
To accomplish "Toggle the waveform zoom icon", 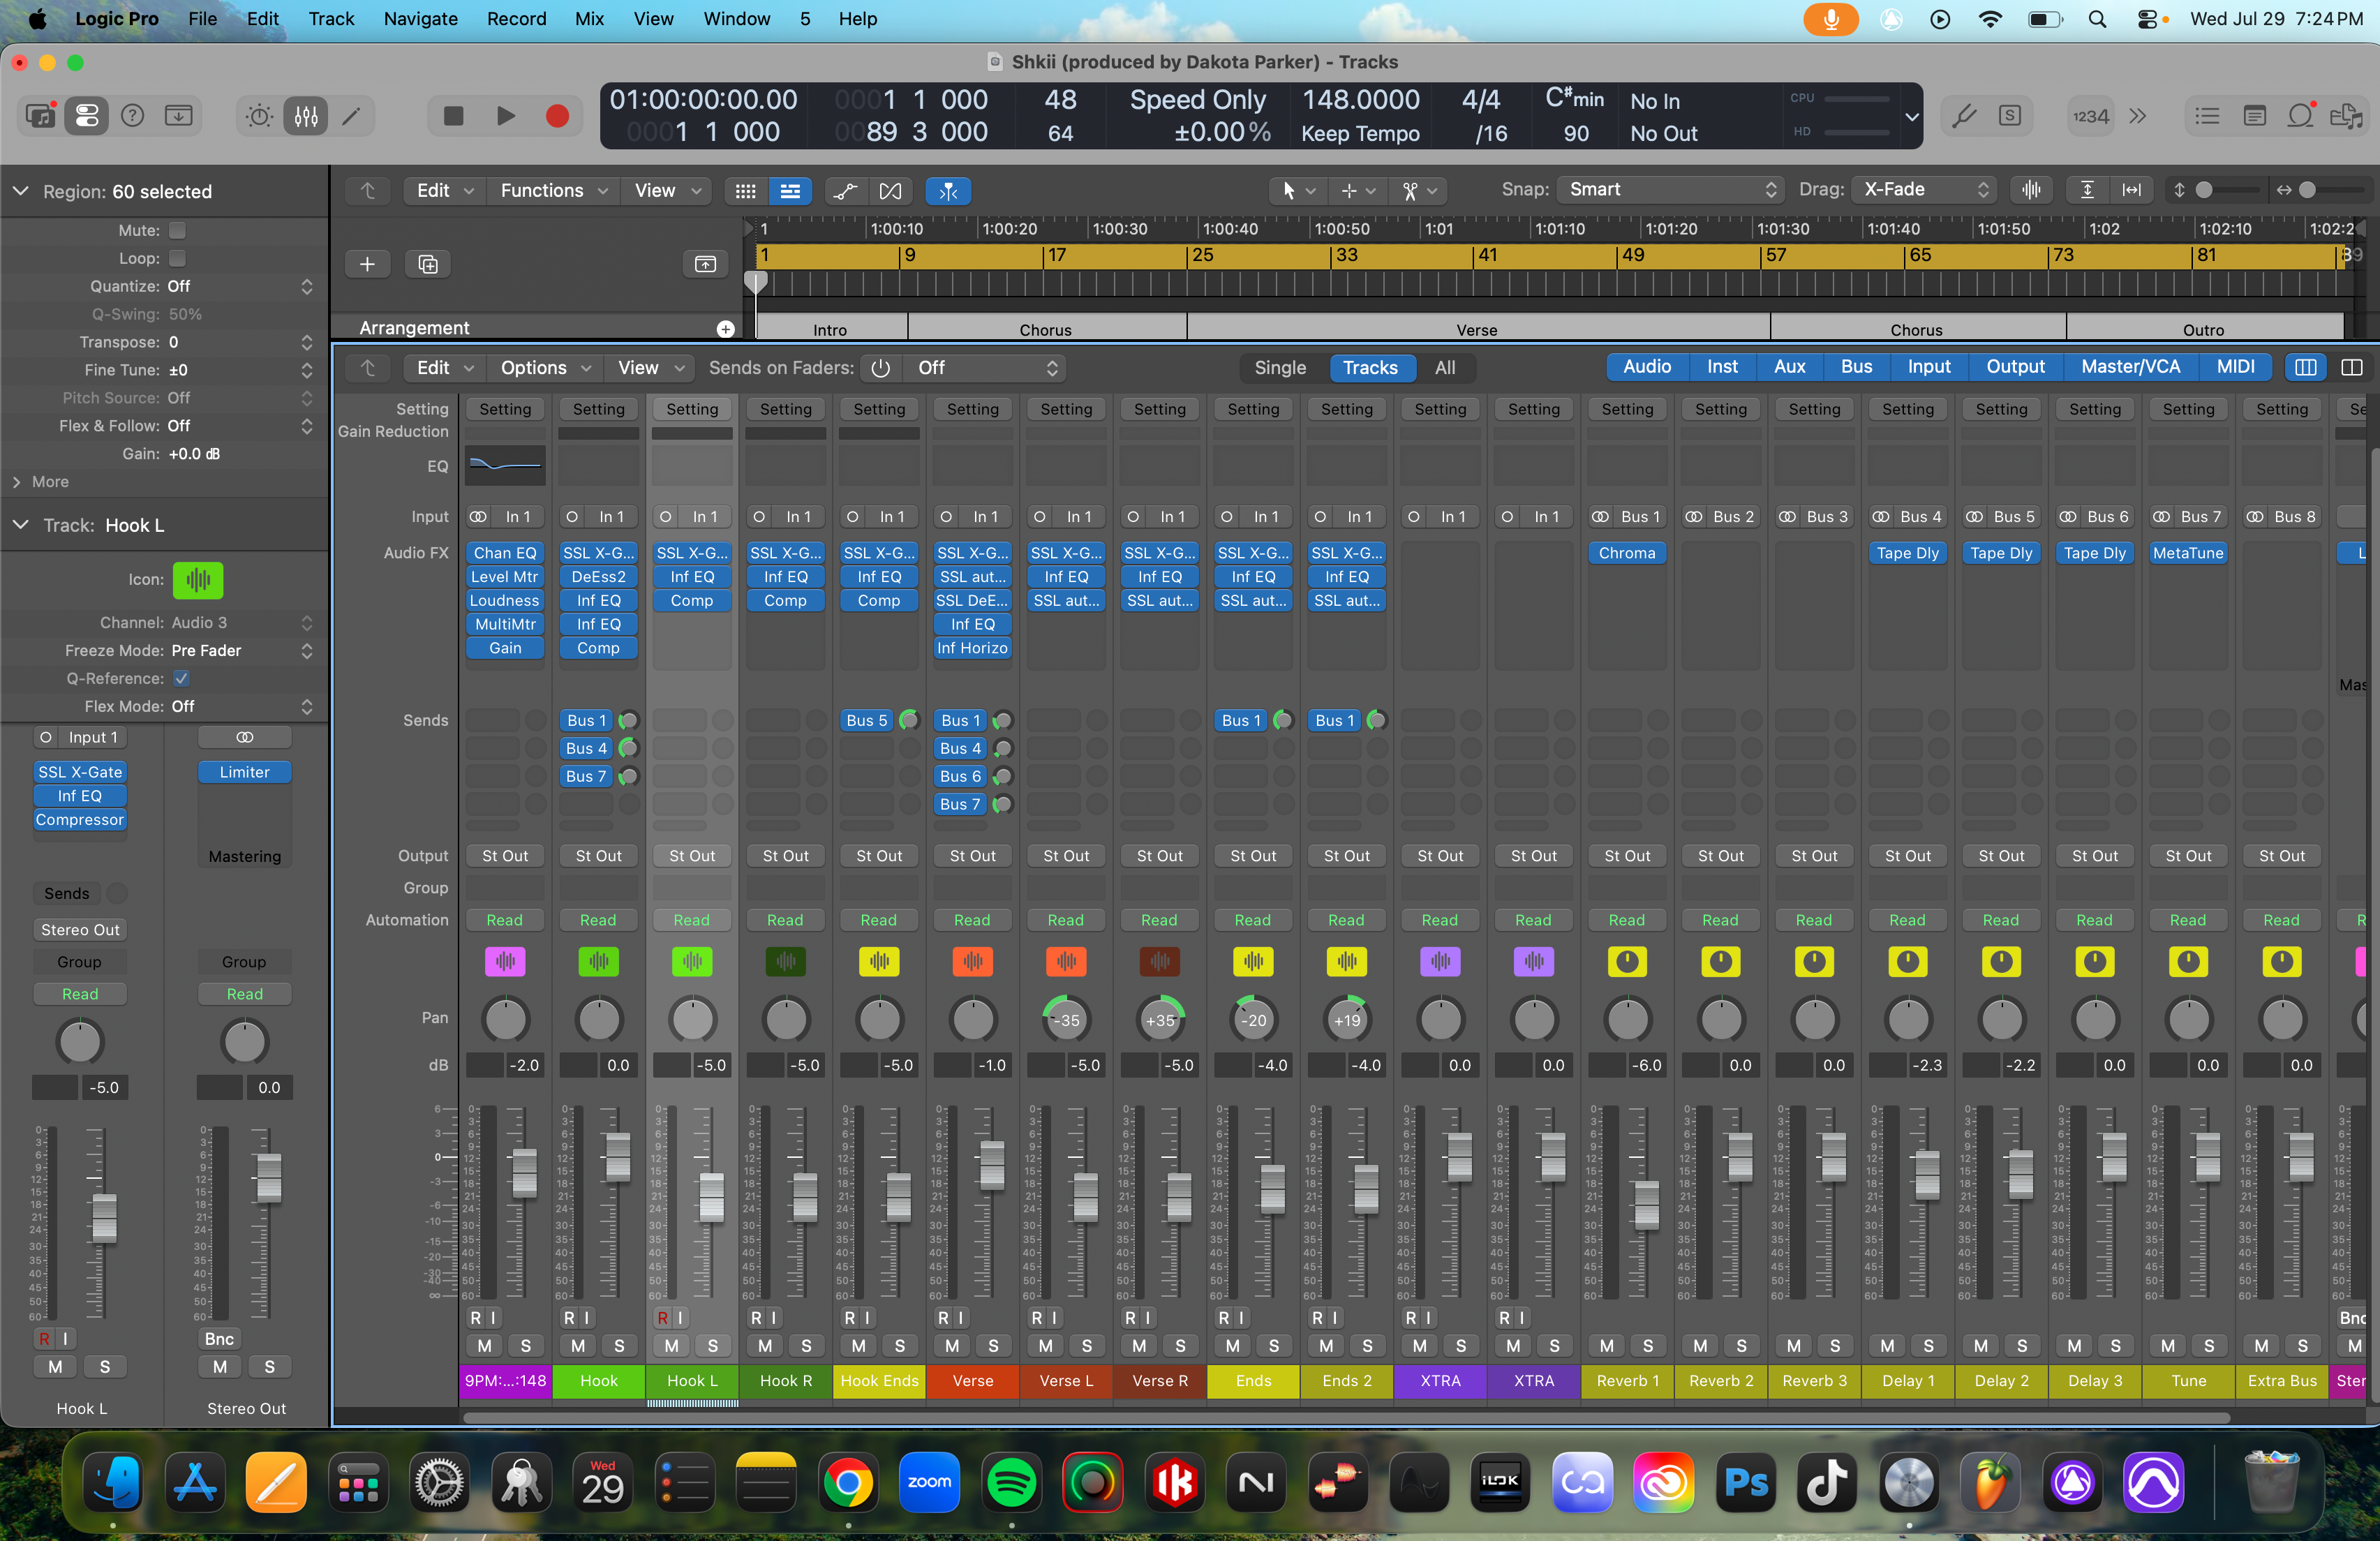I will click(x=2031, y=190).
